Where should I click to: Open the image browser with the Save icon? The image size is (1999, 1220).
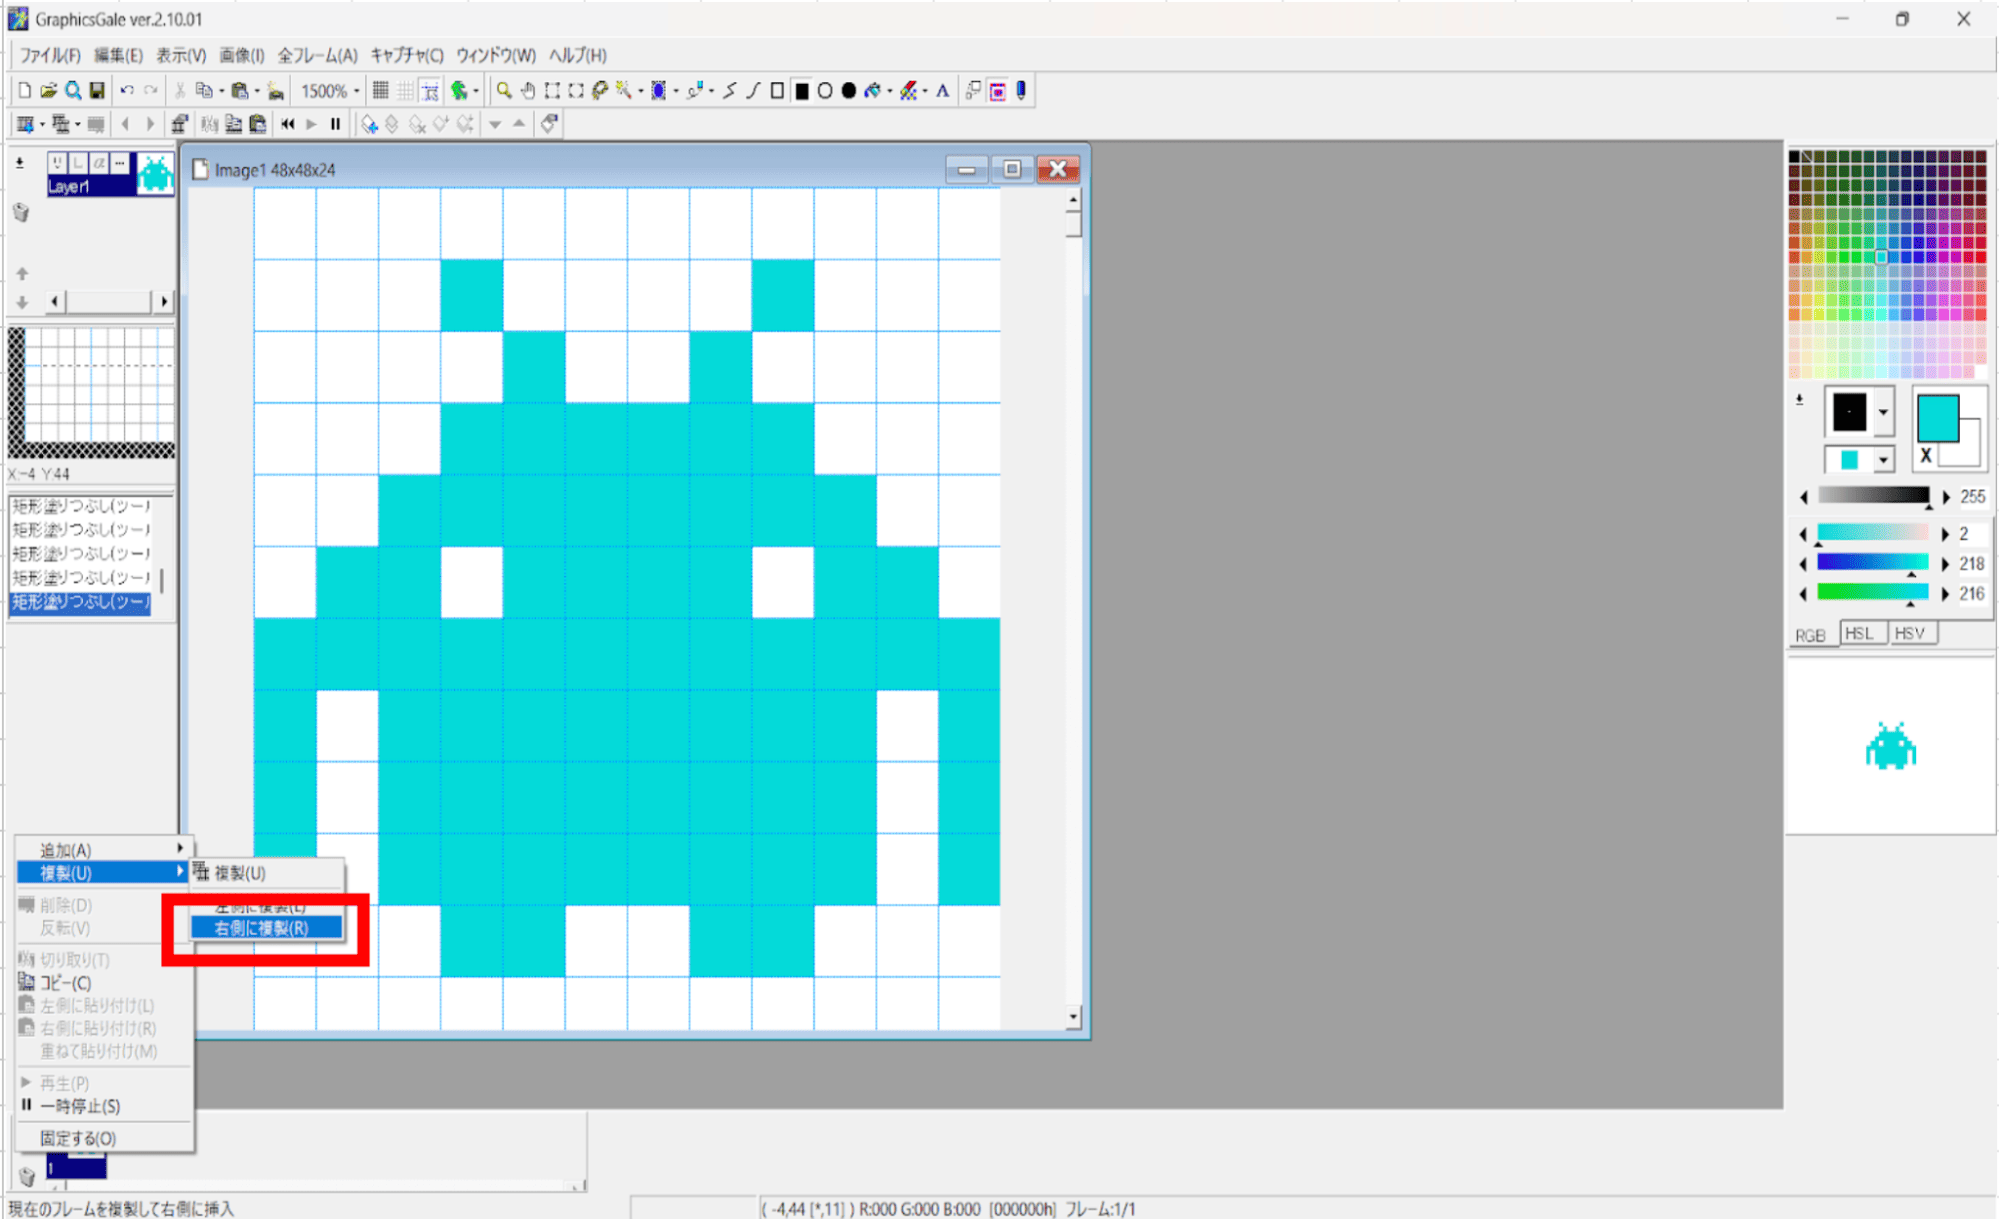pyautogui.click(x=96, y=90)
